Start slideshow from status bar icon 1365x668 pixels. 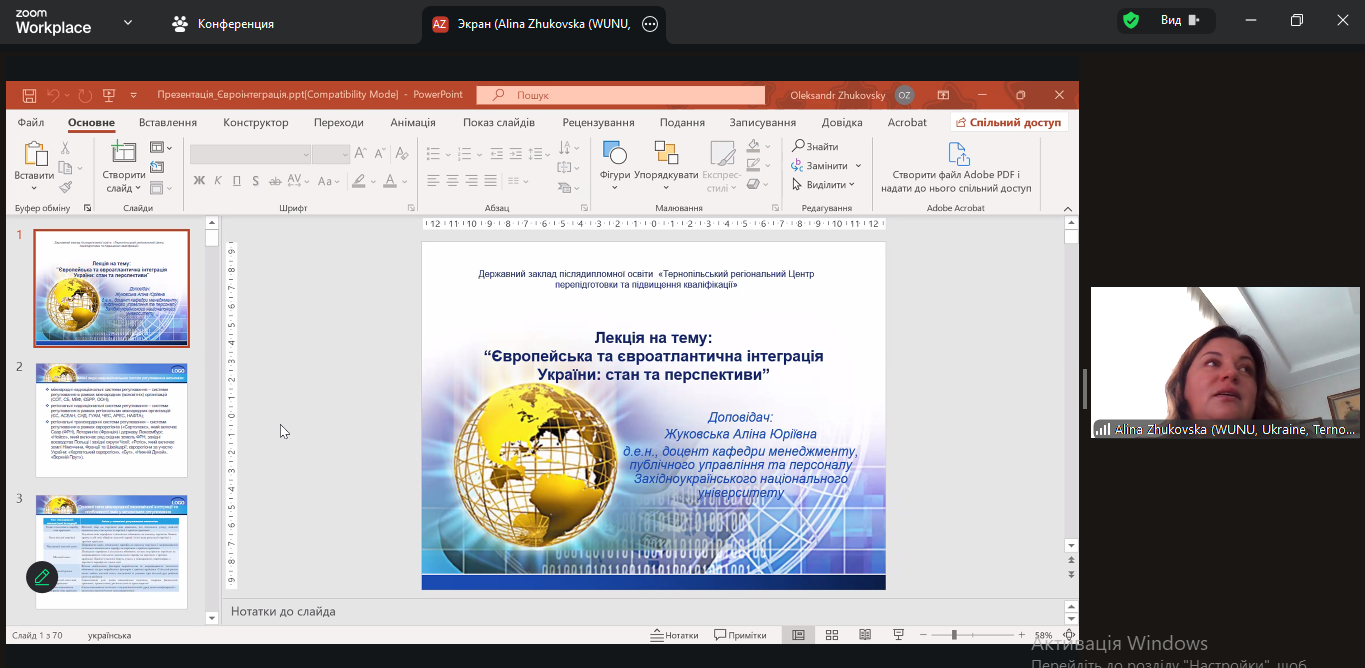point(898,635)
